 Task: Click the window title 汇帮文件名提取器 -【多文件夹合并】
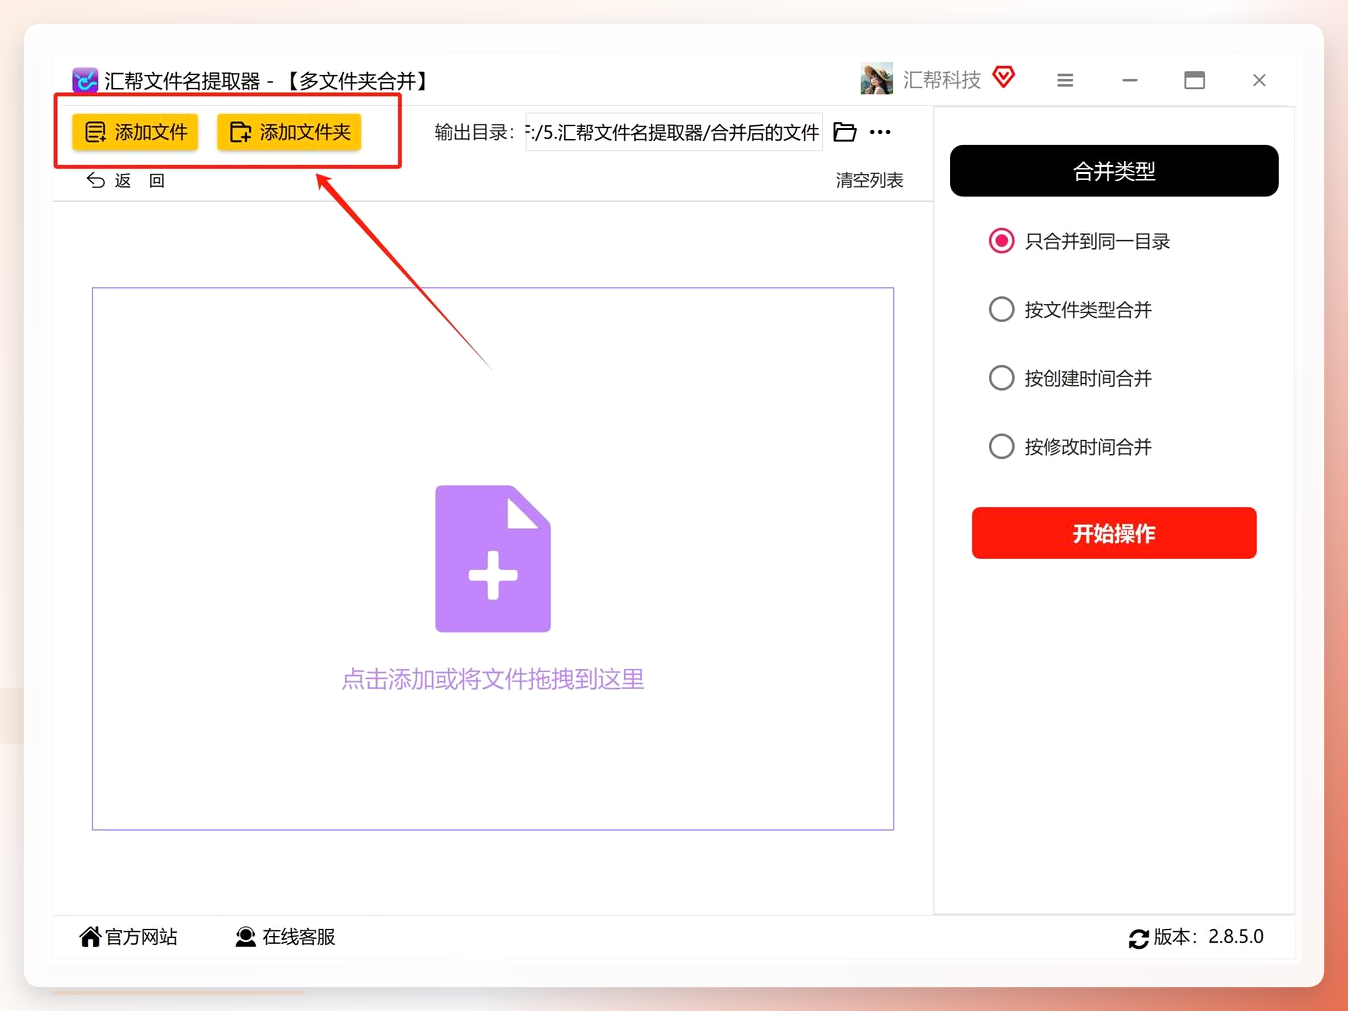(266, 81)
